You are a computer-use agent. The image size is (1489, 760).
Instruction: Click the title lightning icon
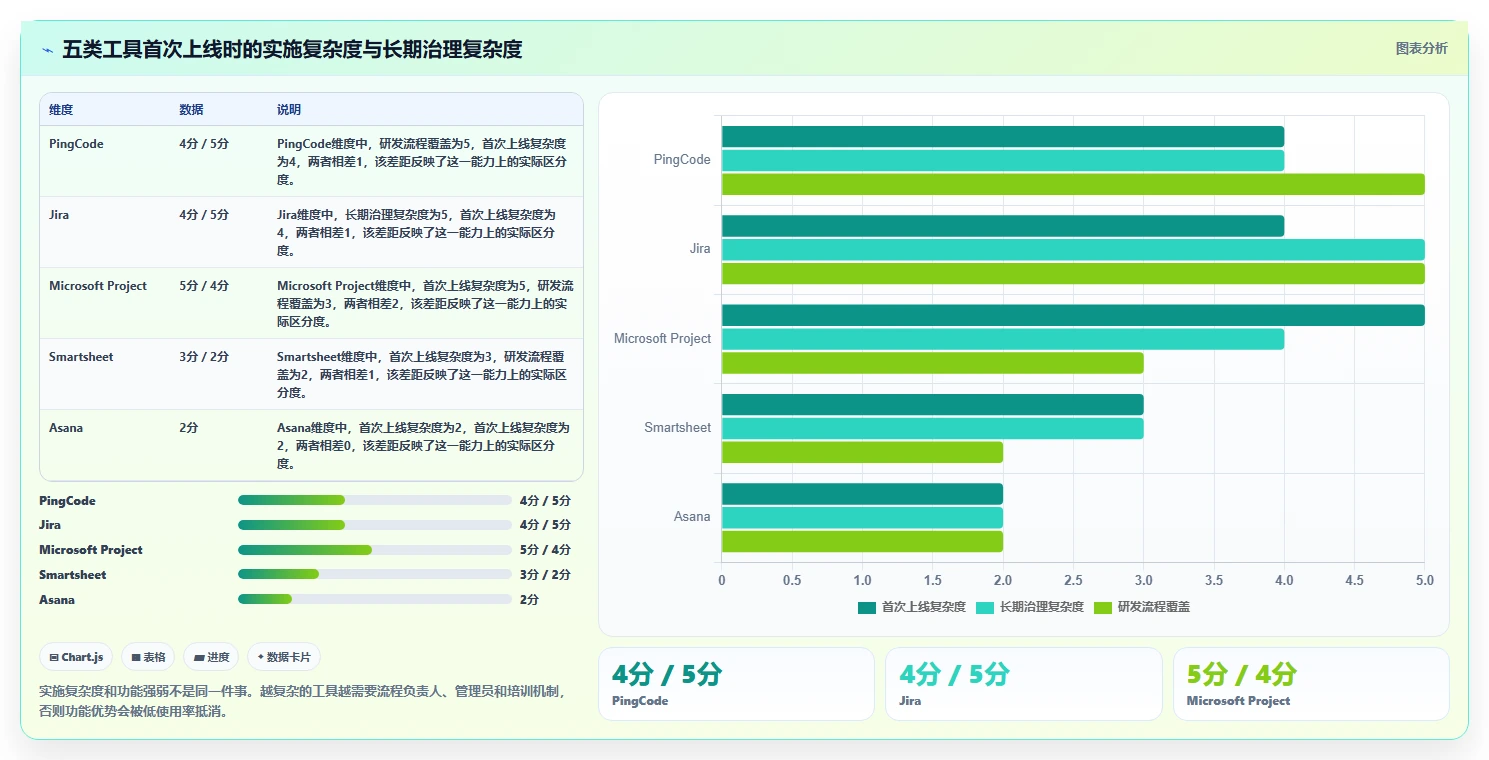(48, 49)
